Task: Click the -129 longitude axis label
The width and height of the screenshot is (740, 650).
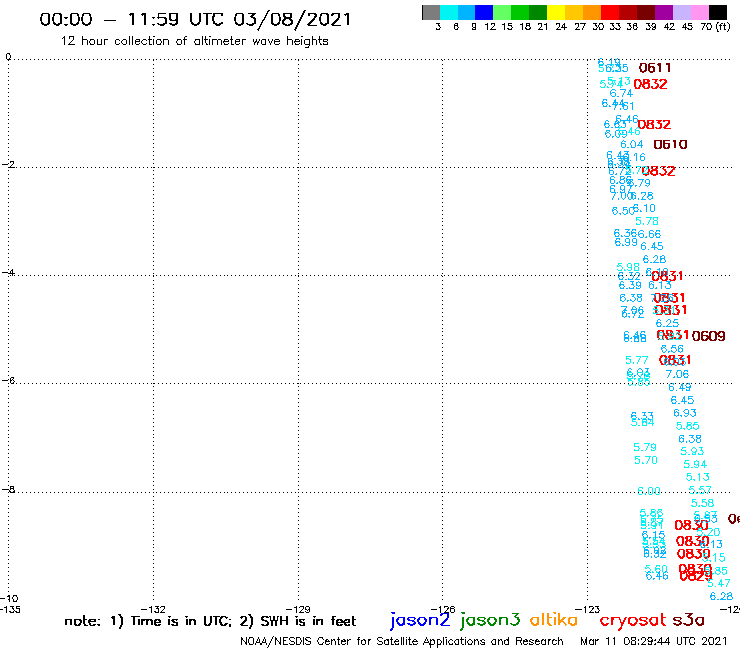Action: [x=298, y=609]
